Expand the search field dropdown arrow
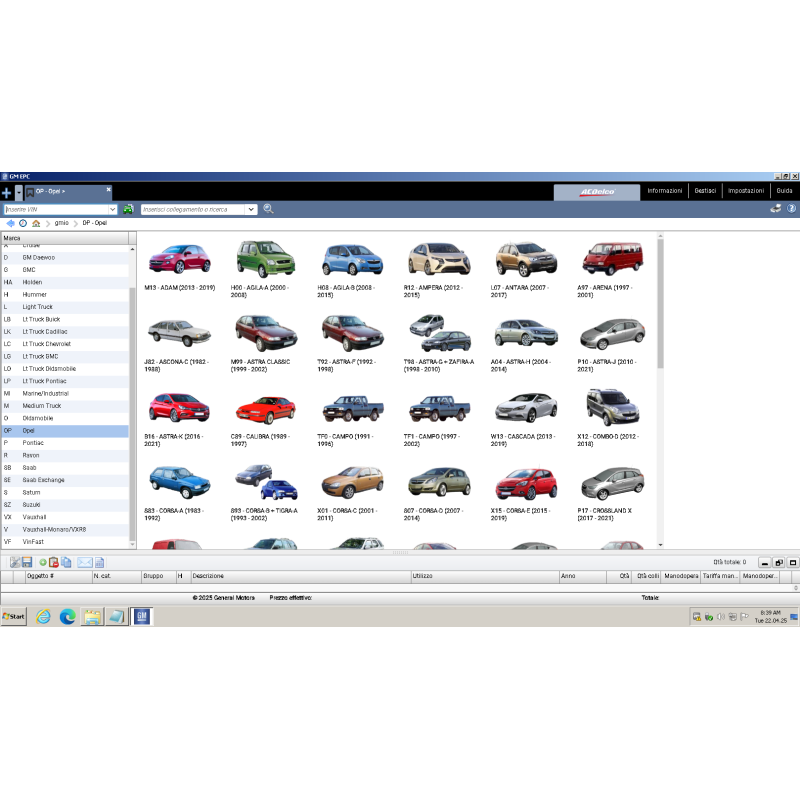 tap(251, 209)
